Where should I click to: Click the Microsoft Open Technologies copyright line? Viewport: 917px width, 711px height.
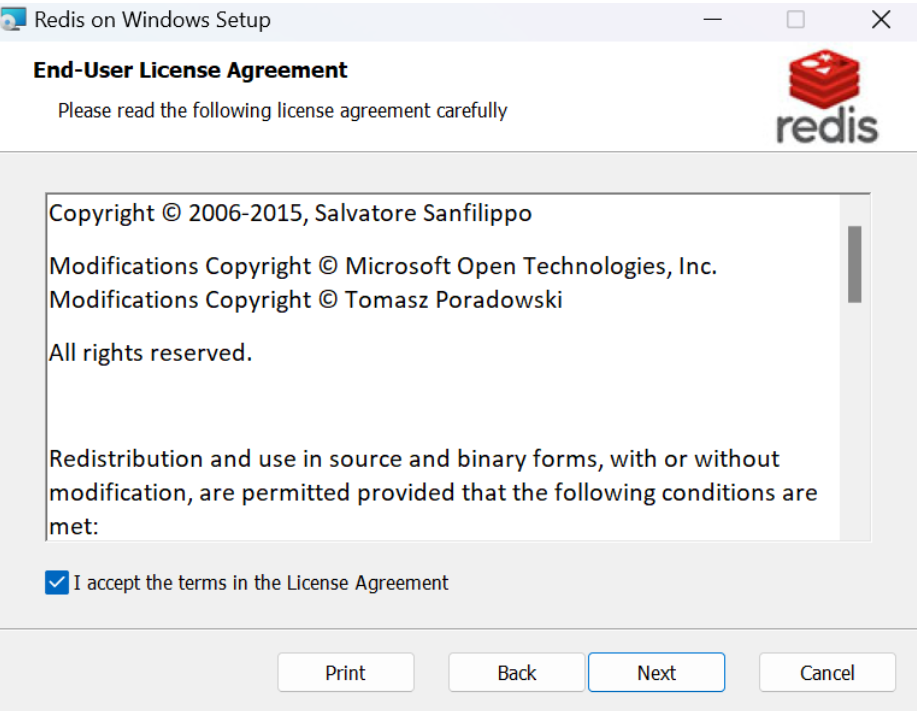[x=383, y=266]
